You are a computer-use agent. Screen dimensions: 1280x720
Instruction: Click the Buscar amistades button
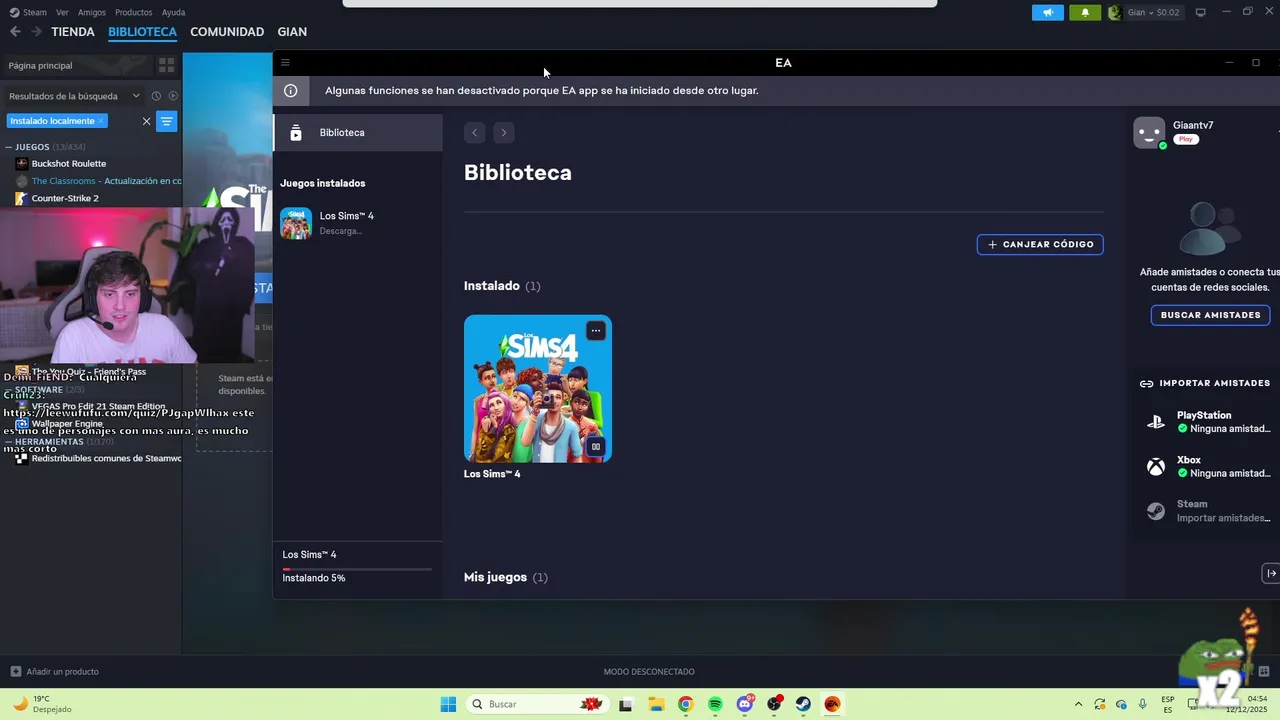(x=1210, y=315)
